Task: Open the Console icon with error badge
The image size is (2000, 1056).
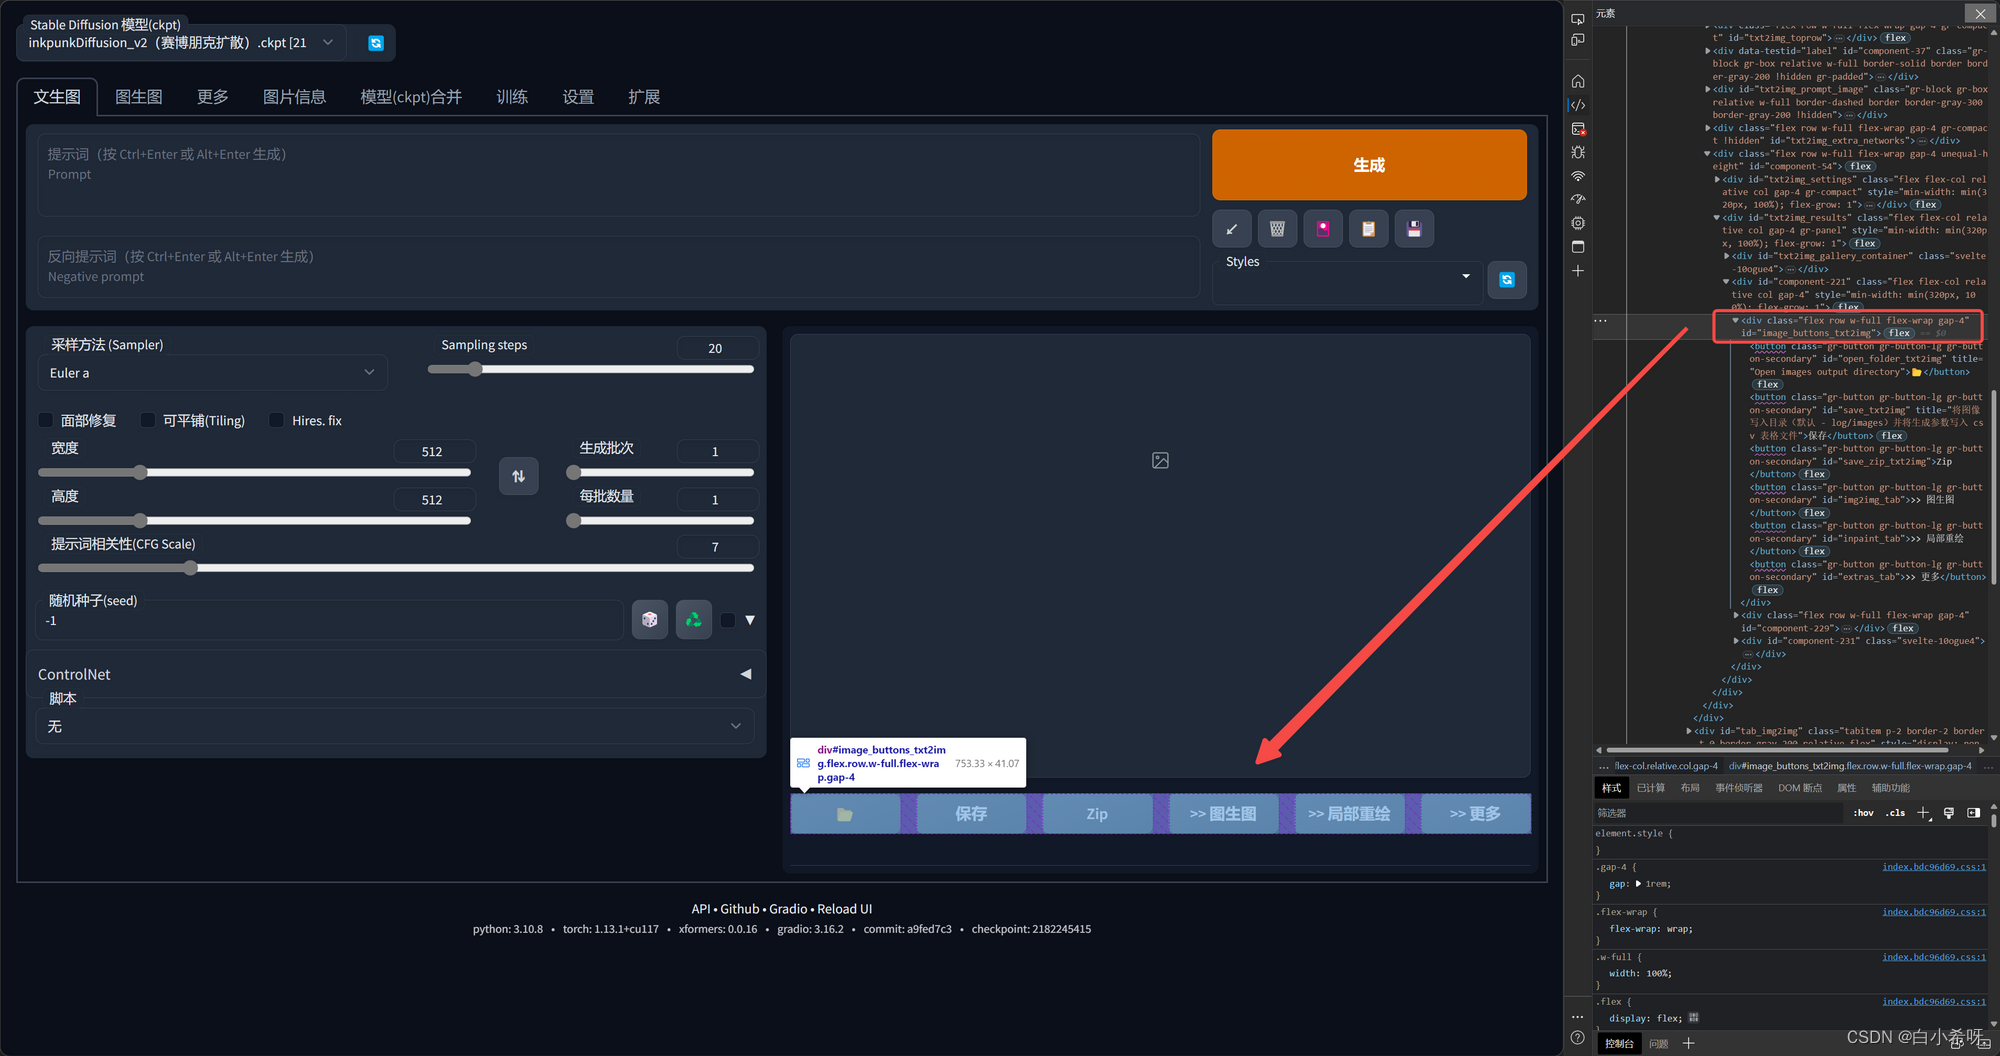Action: click(1578, 129)
